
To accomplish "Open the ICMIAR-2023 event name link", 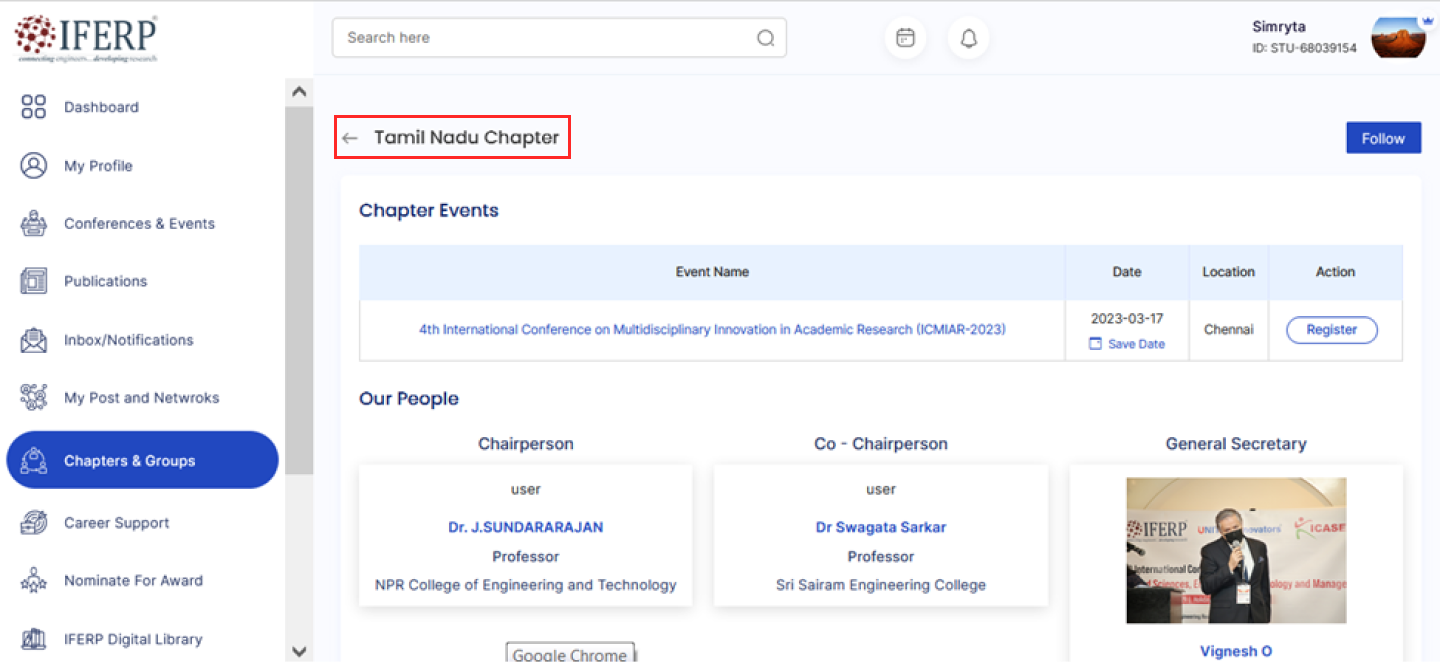I will coord(712,329).
